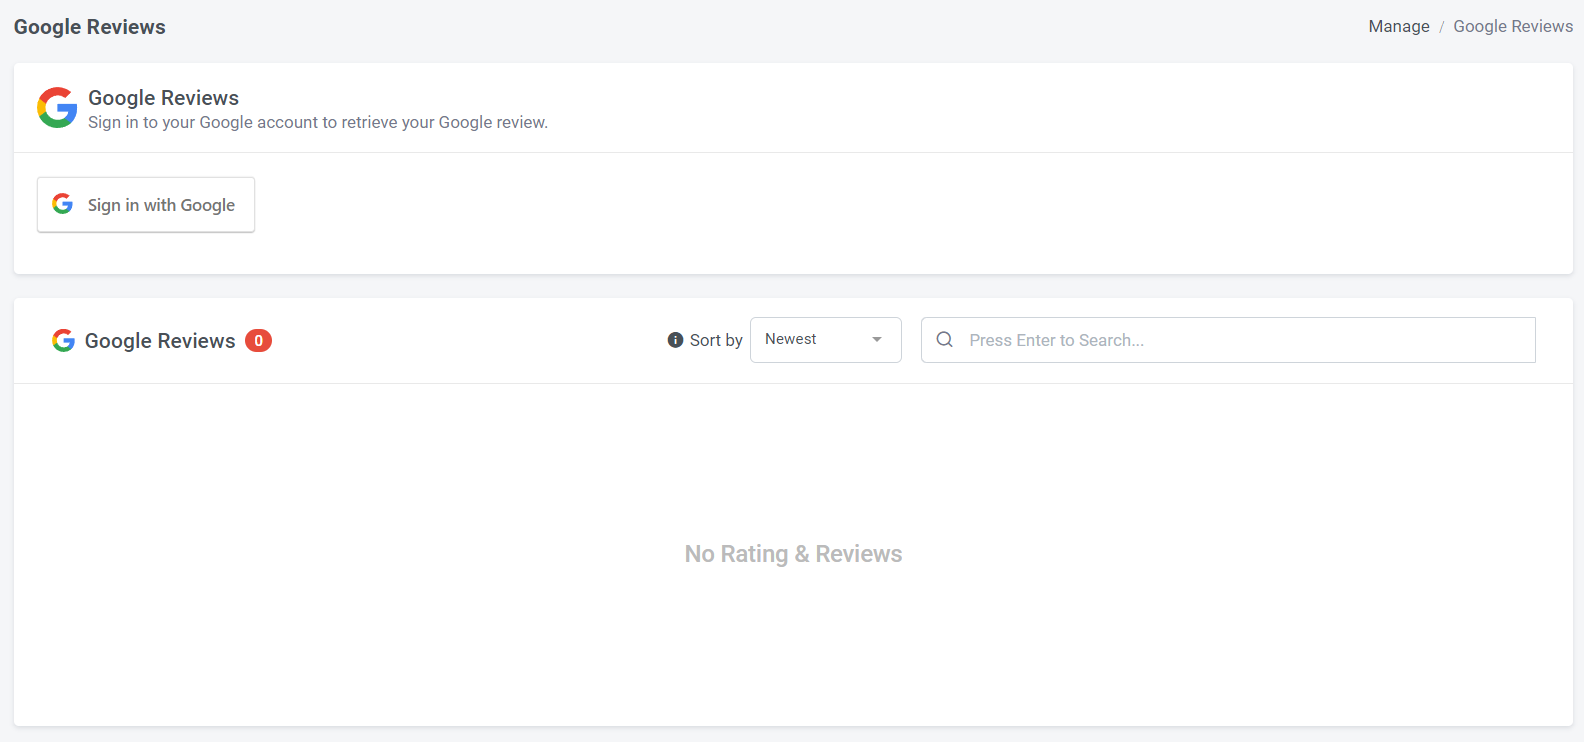Click the magnifier icon in search box

[x=944, y=340]
